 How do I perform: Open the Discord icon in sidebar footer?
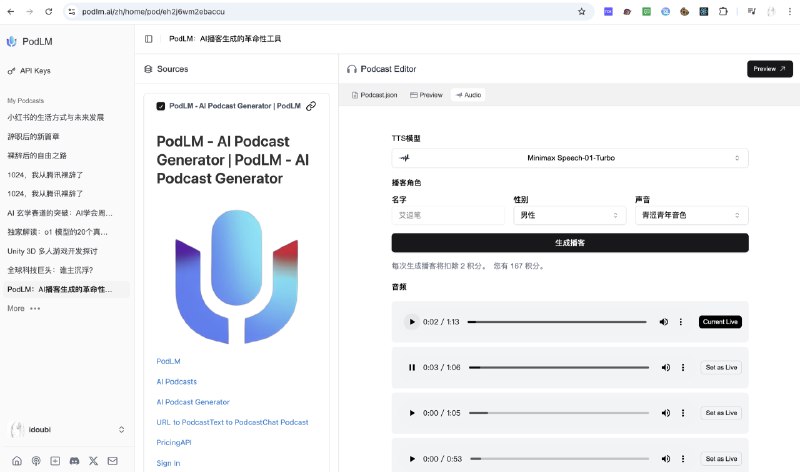point(74,461)
